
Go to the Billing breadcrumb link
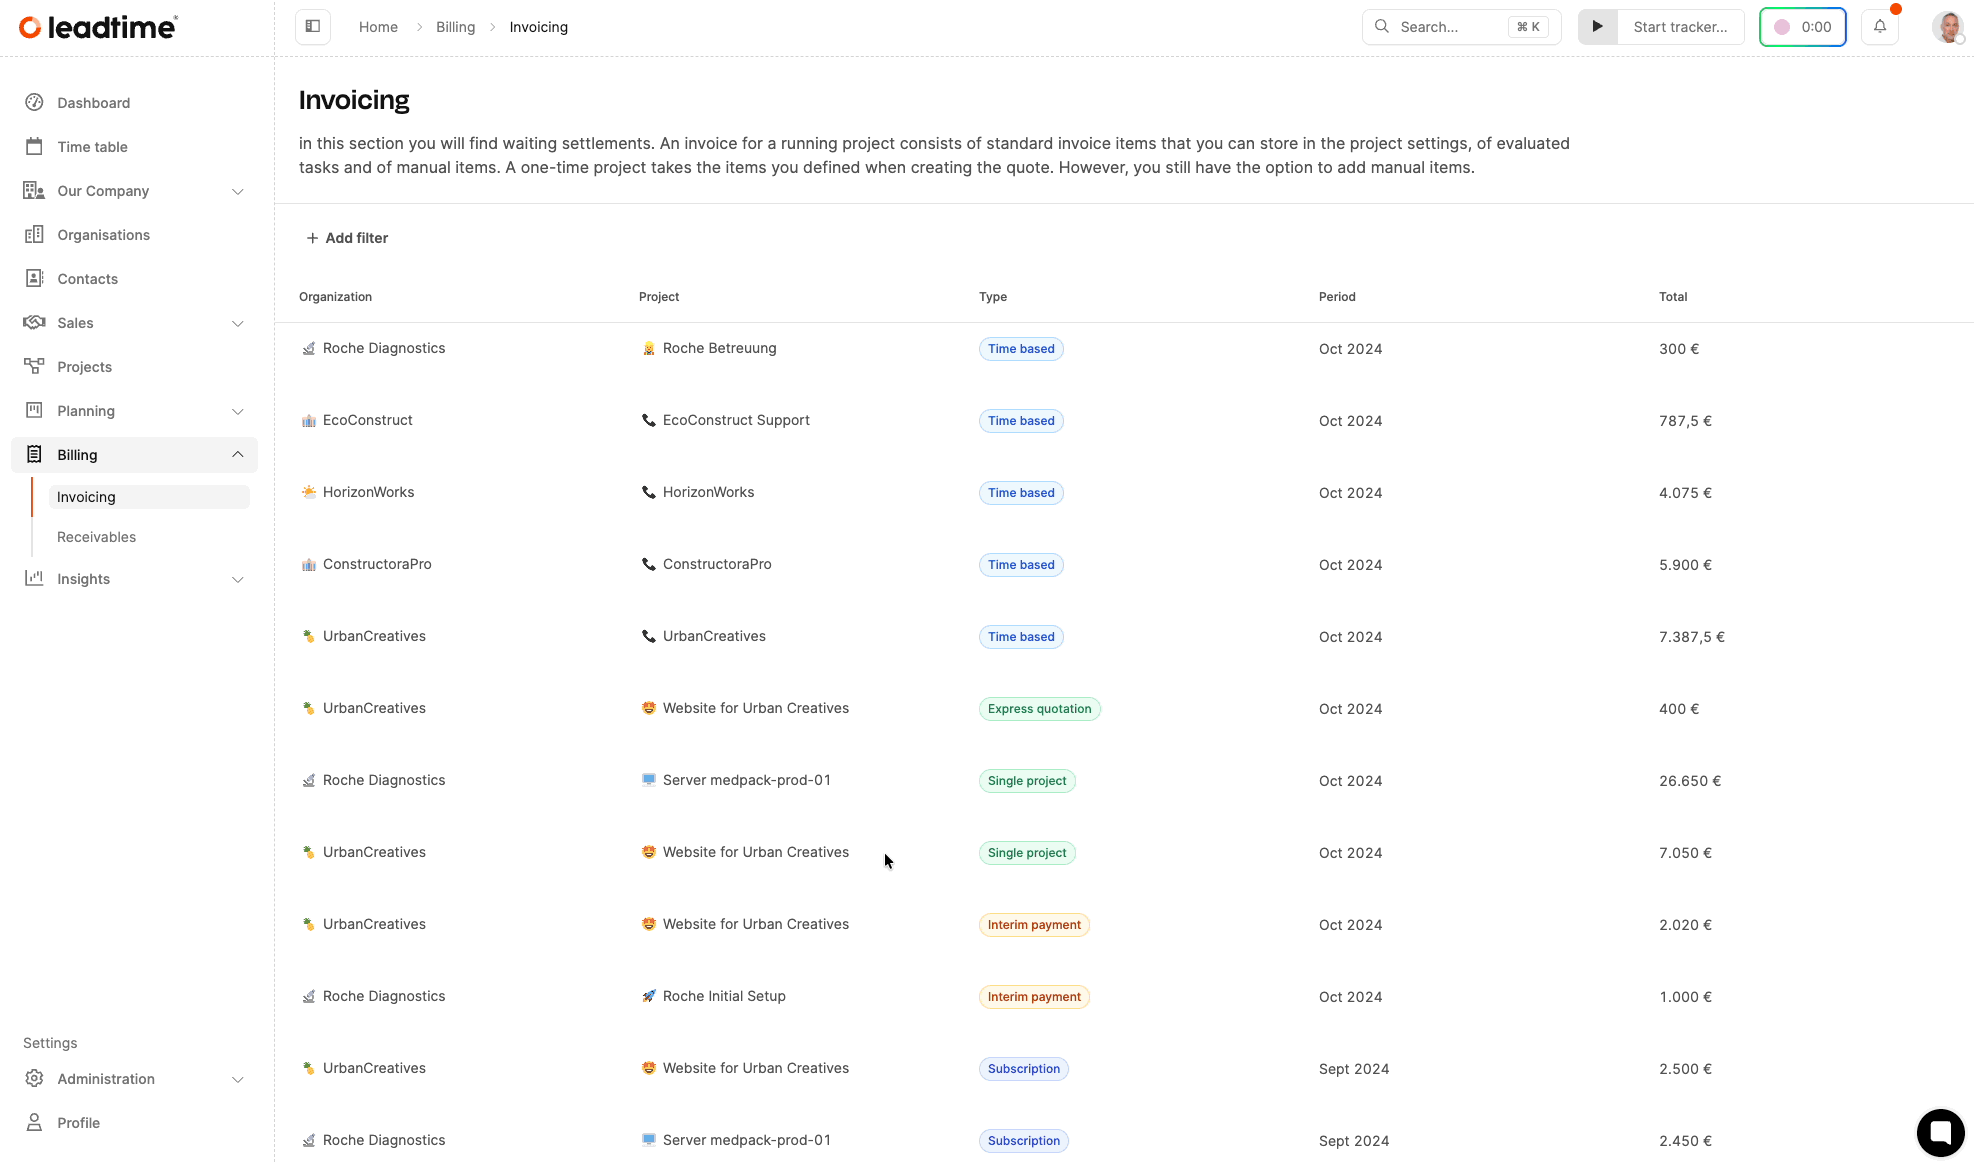click(455, 27)
